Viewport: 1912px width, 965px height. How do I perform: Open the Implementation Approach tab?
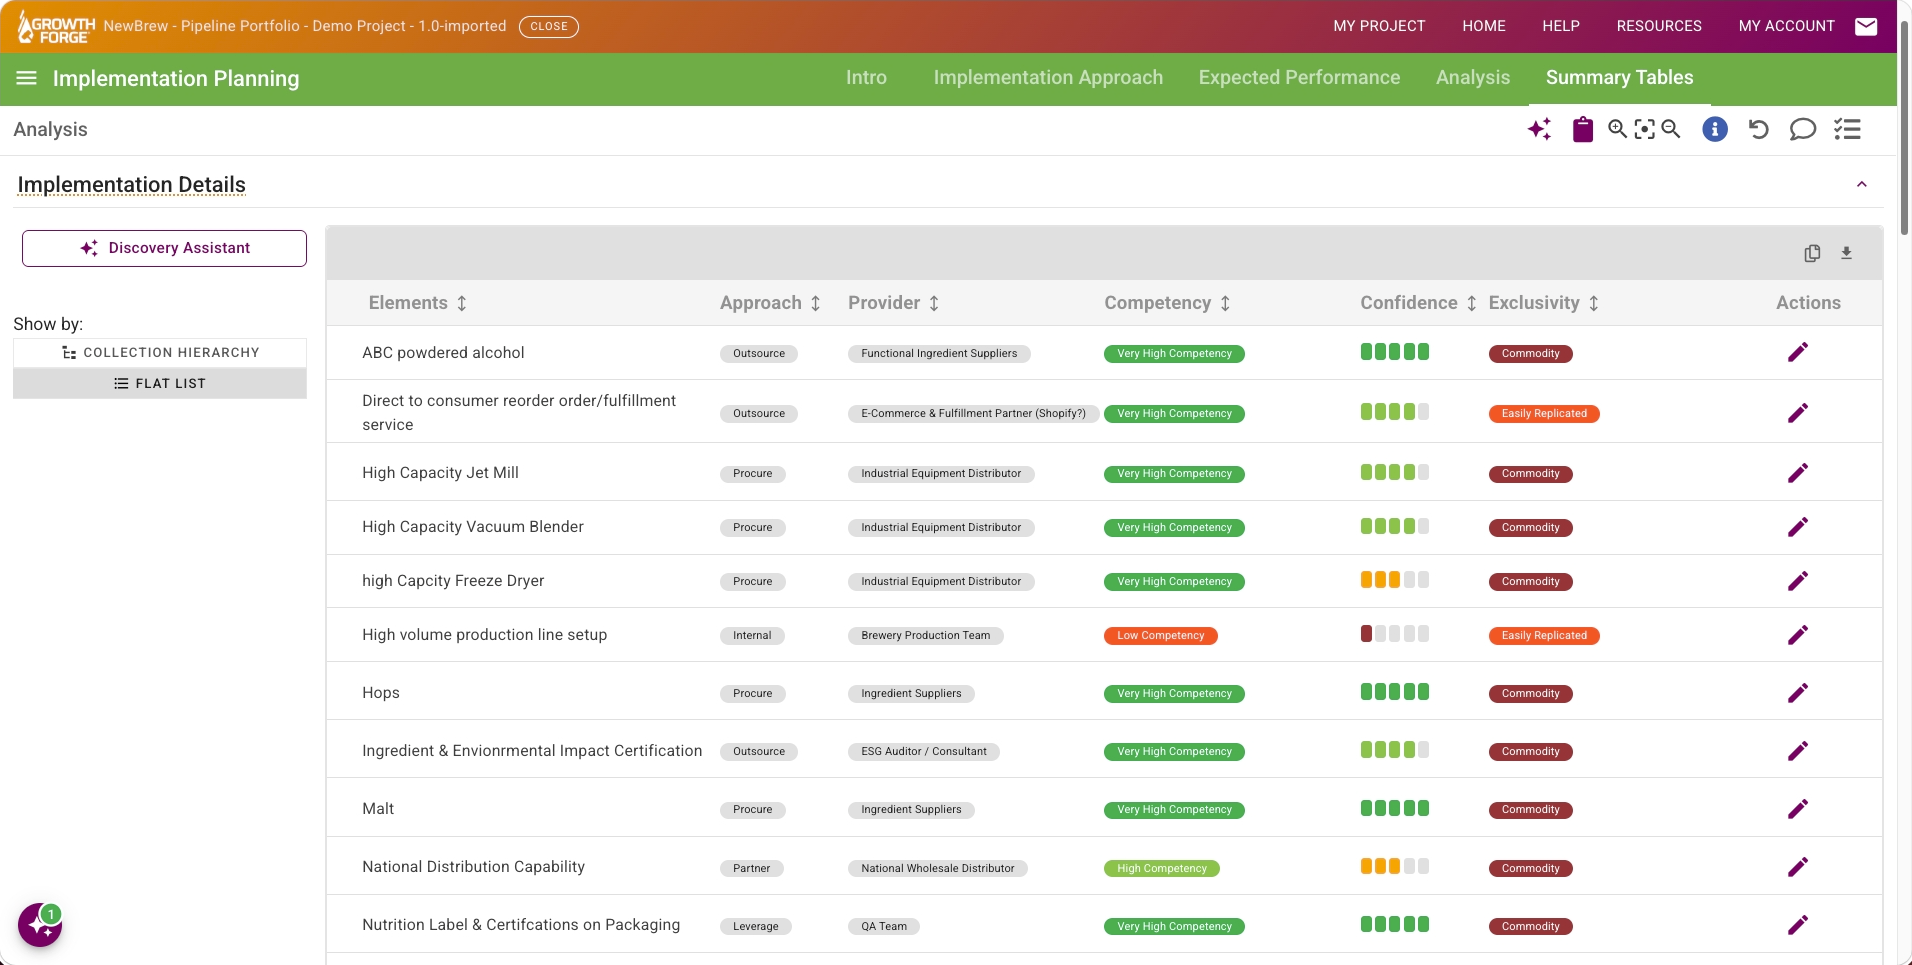click(x=1048, y=78)
